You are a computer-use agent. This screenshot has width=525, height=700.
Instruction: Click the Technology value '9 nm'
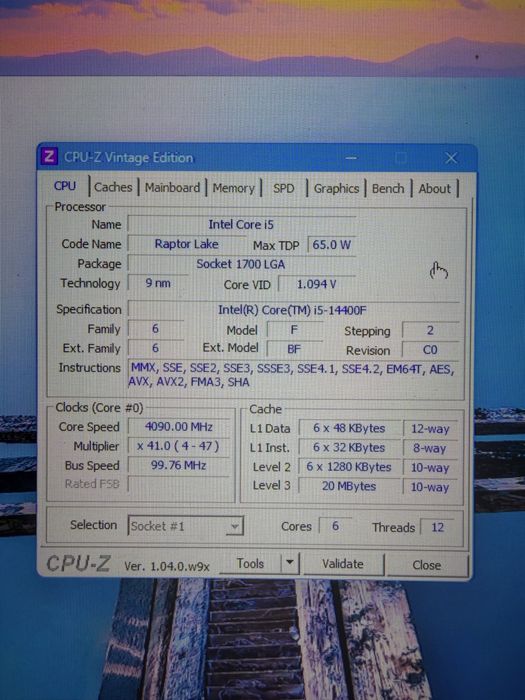pyautogui.click(x=158, y=283)
